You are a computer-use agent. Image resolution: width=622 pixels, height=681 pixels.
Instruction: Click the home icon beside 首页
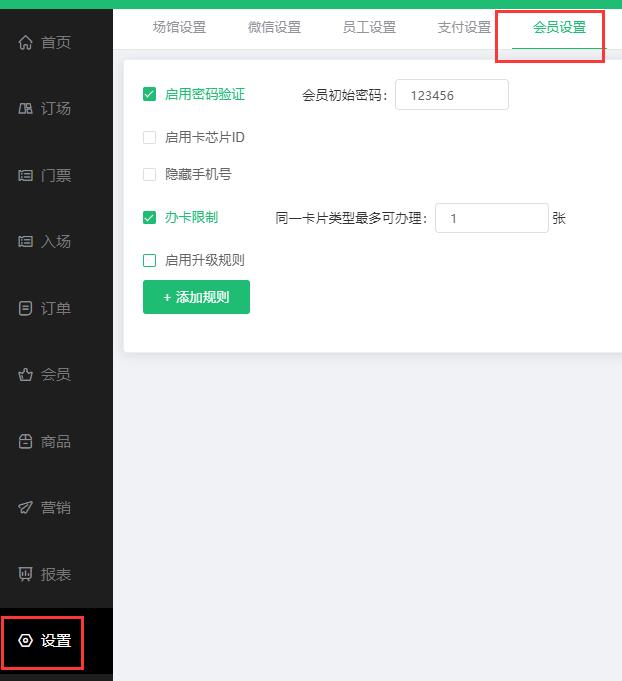pyautogui.click(x=25, y=42)
